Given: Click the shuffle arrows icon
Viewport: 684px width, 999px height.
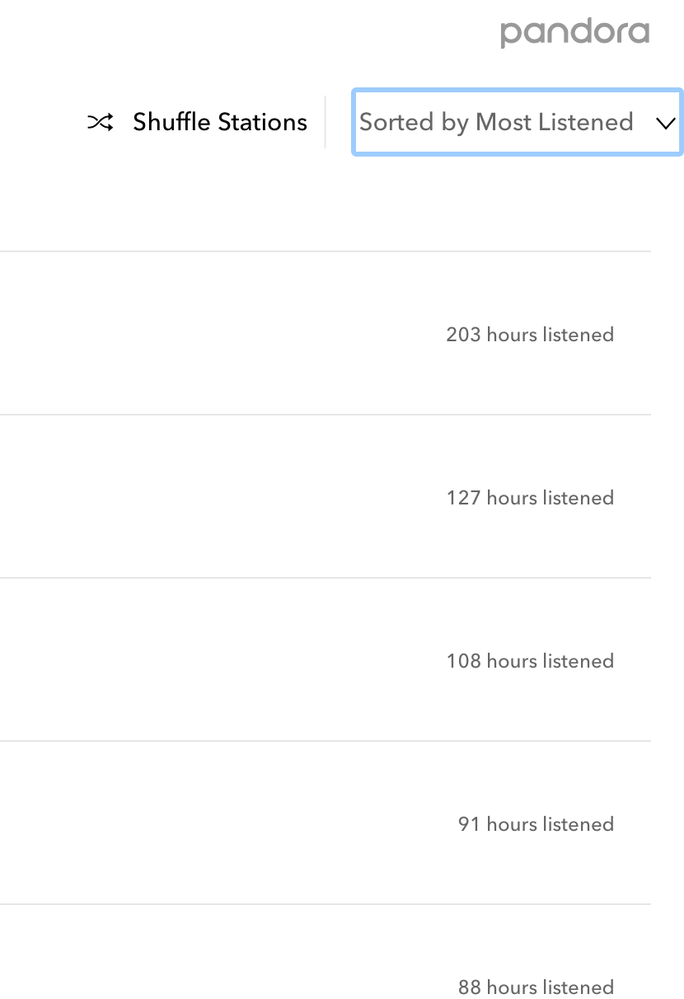Looking at the screenshot, I should tap(100, 123).
